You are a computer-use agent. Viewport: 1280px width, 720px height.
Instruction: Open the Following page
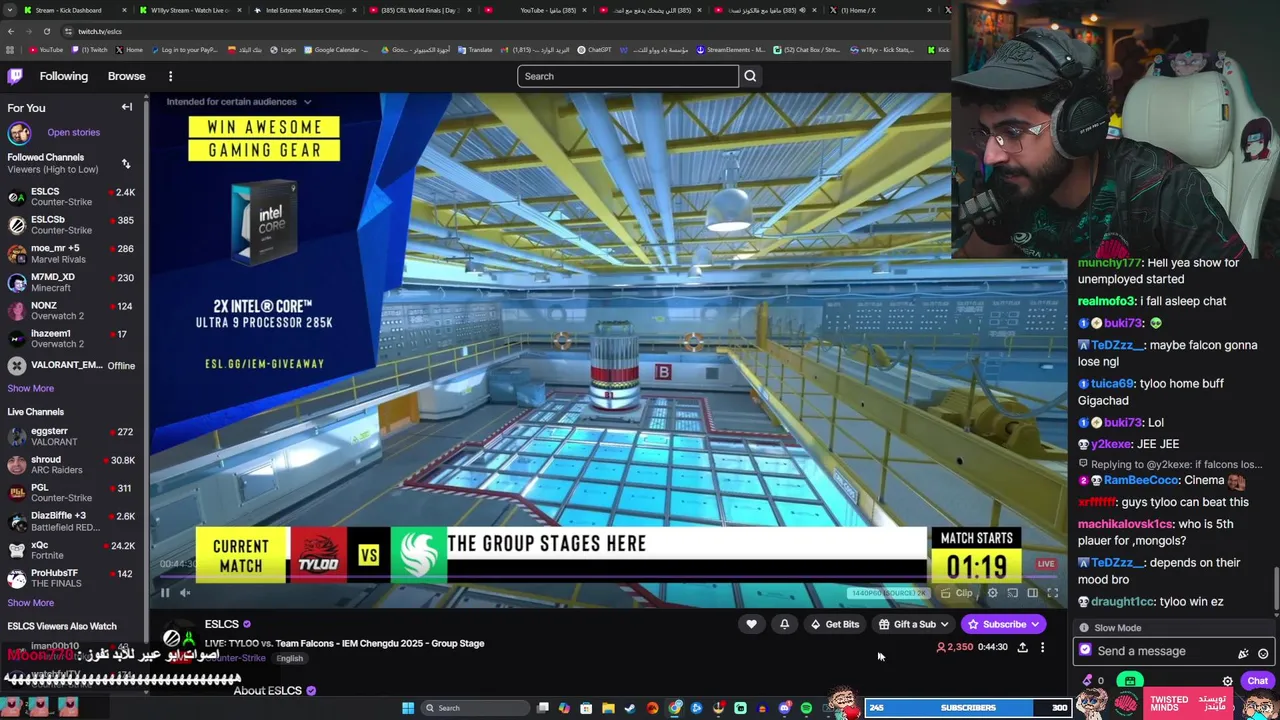pyautogui.click(x=64, y=76)
